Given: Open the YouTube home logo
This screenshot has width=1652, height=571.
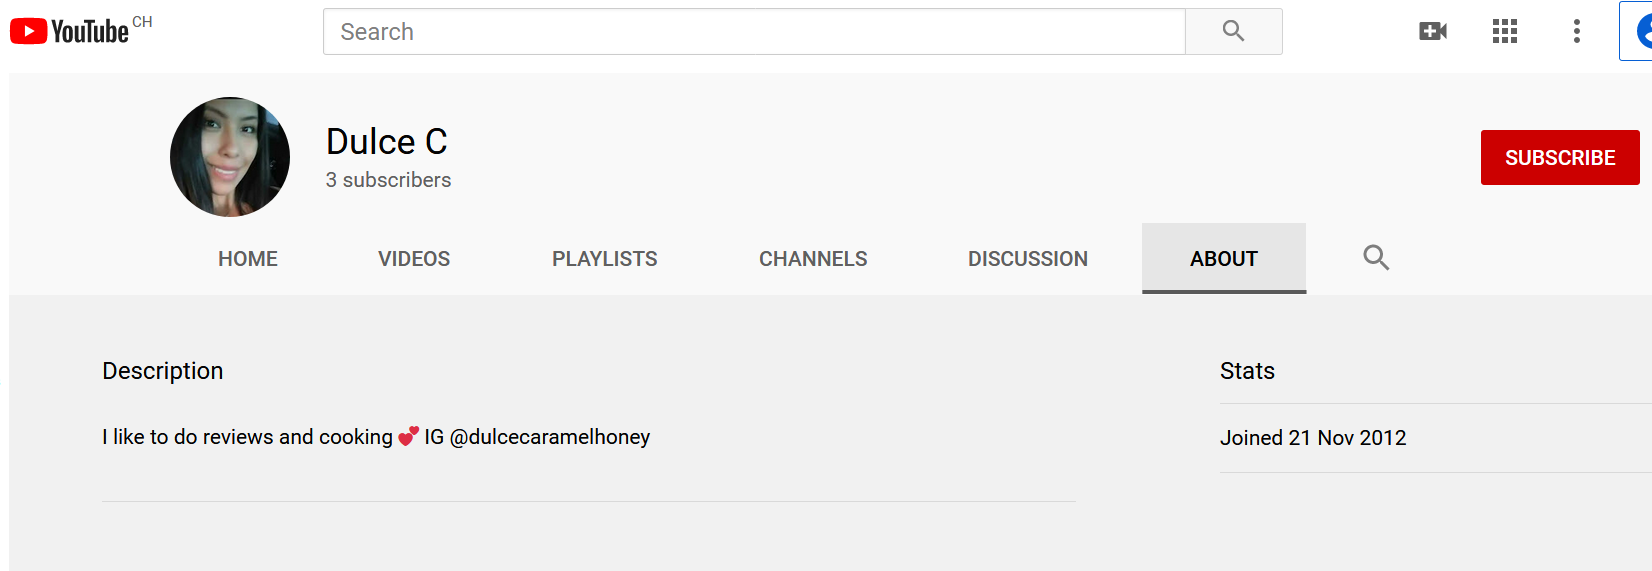Looking at the screenshot, I should (69, 32).
